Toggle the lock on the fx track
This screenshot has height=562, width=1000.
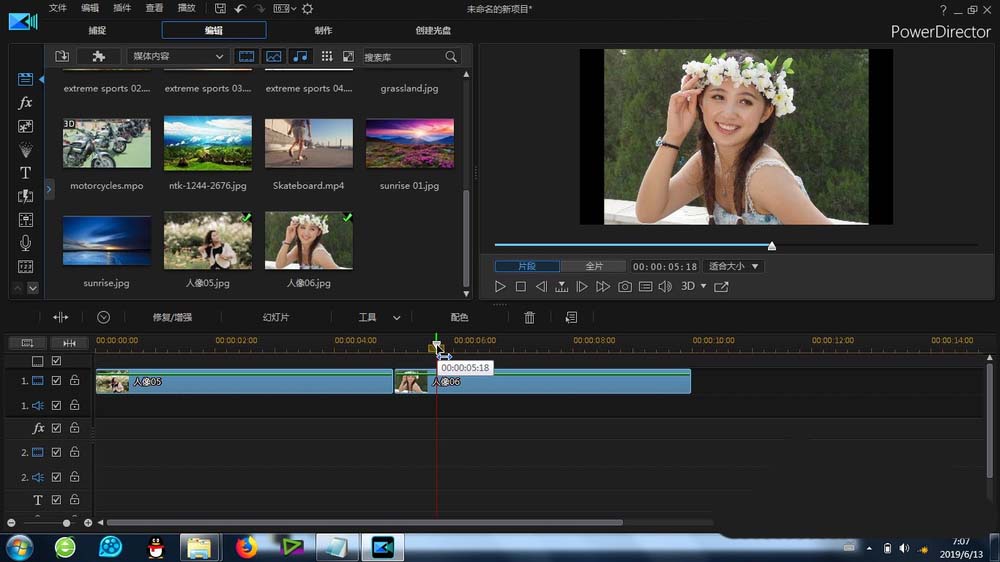click(x=75, y=428)
